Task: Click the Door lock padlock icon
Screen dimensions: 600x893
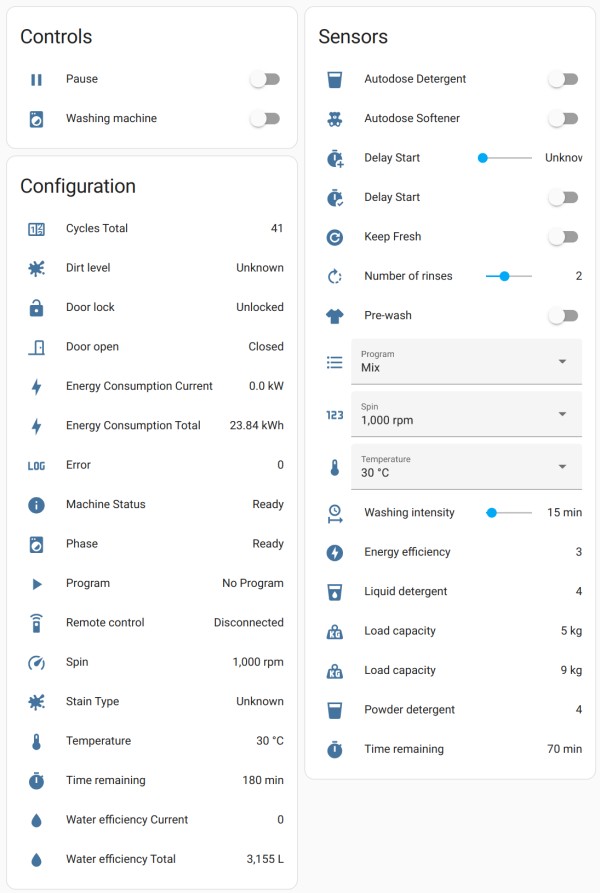Action: pyautogui.click(x=36, y=308)
